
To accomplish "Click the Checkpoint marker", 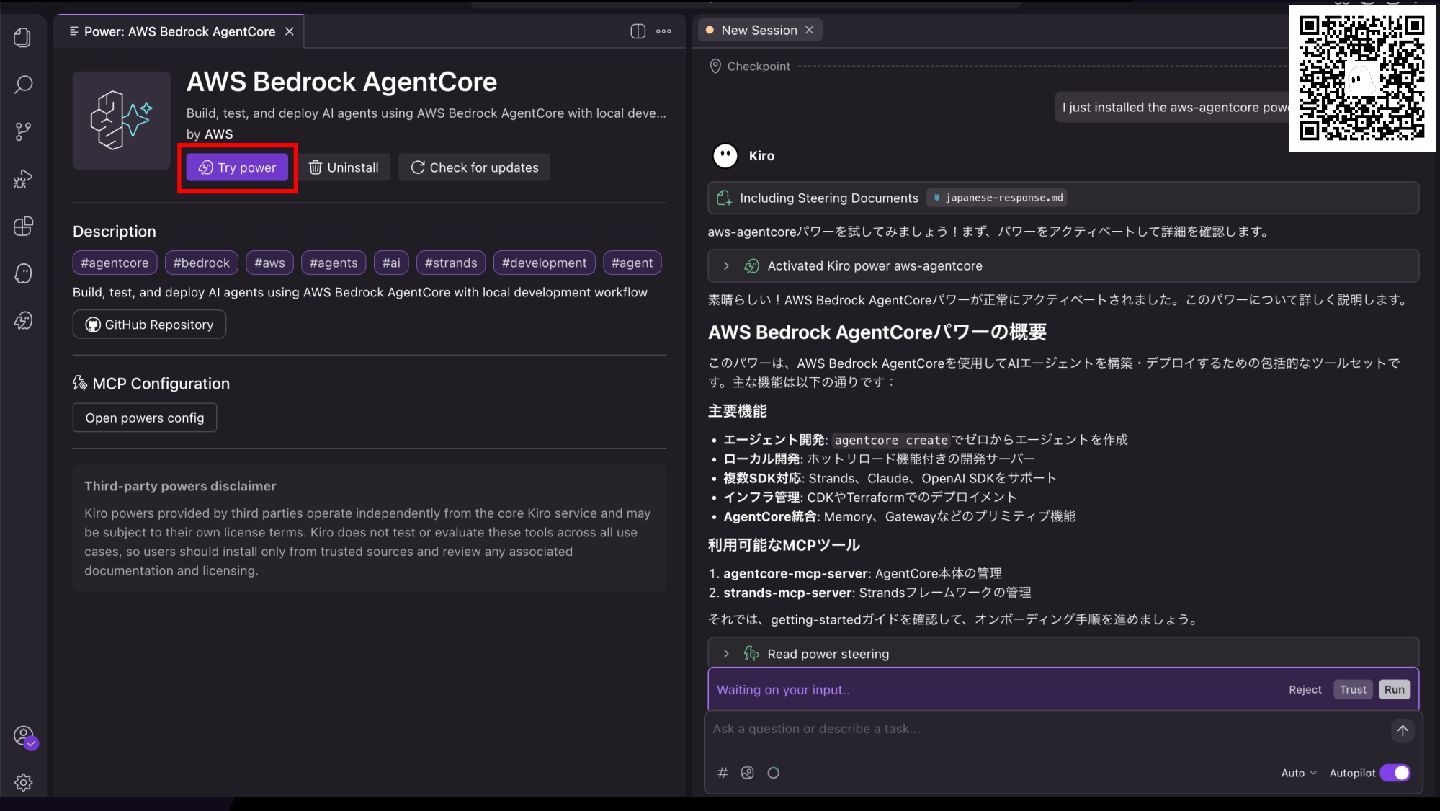I will point(749,66).
